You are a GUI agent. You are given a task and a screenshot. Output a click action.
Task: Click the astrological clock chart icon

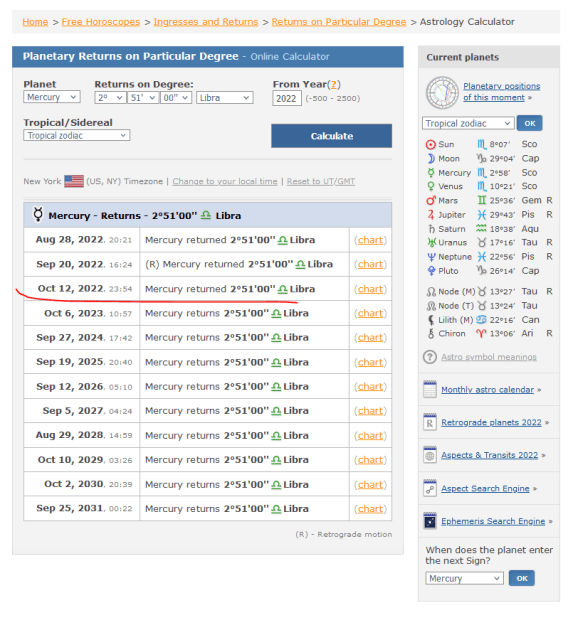tap(442, 93)
